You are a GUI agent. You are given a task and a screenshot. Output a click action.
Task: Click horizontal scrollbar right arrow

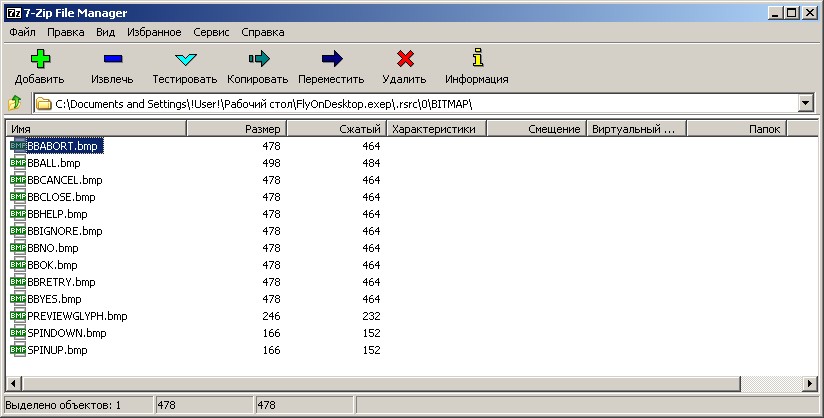(x=810, y=384)
